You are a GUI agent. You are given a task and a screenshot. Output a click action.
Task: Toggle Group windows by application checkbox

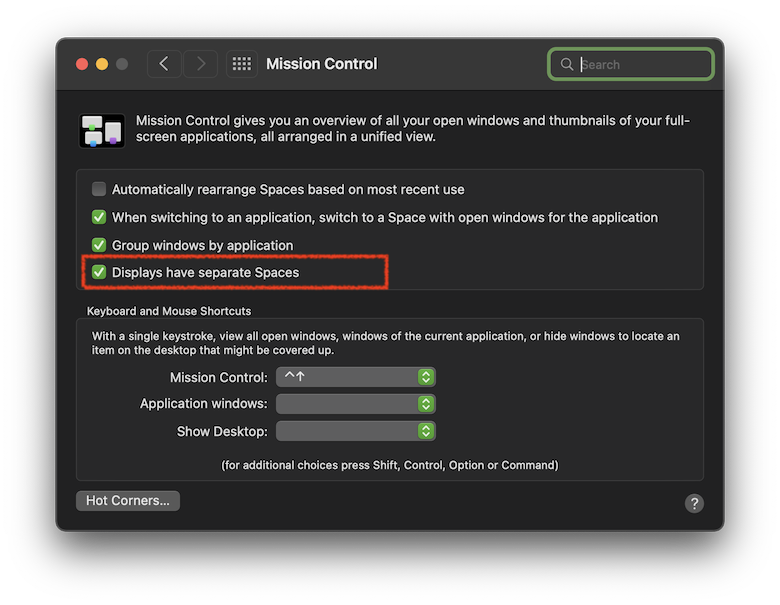coord(99,245)
